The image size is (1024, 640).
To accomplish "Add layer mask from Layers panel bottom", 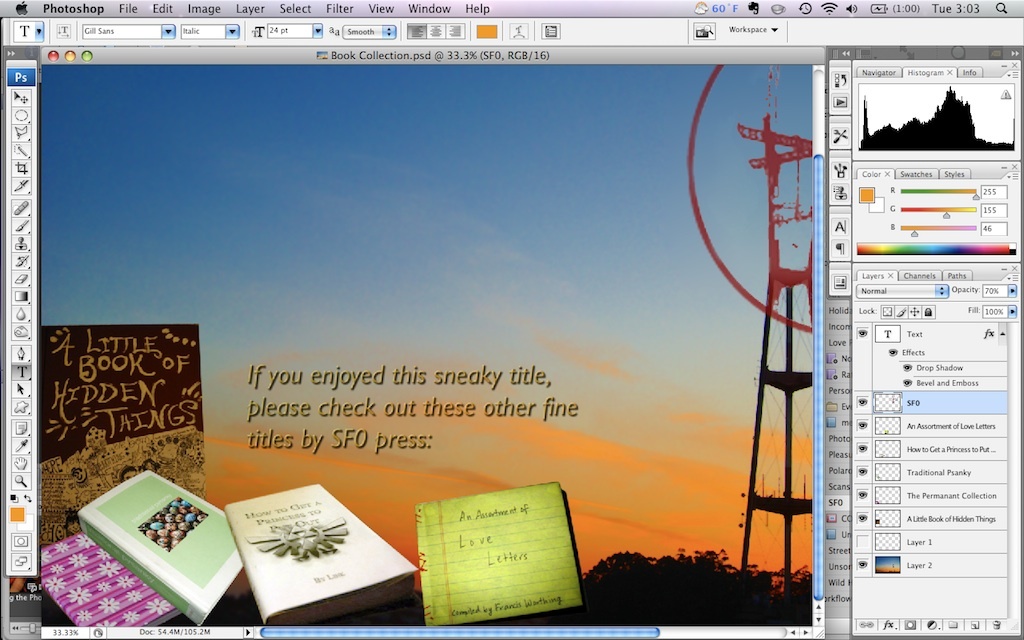I will (x=910, y=625).
